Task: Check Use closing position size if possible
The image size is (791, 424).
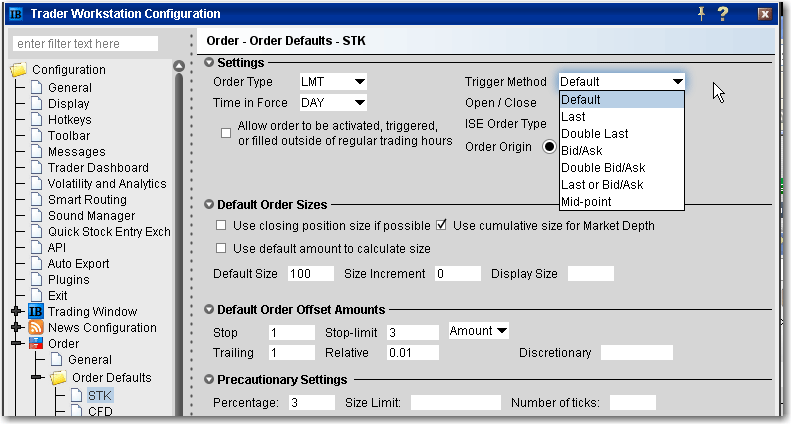Action: click(x=221, y=225)
